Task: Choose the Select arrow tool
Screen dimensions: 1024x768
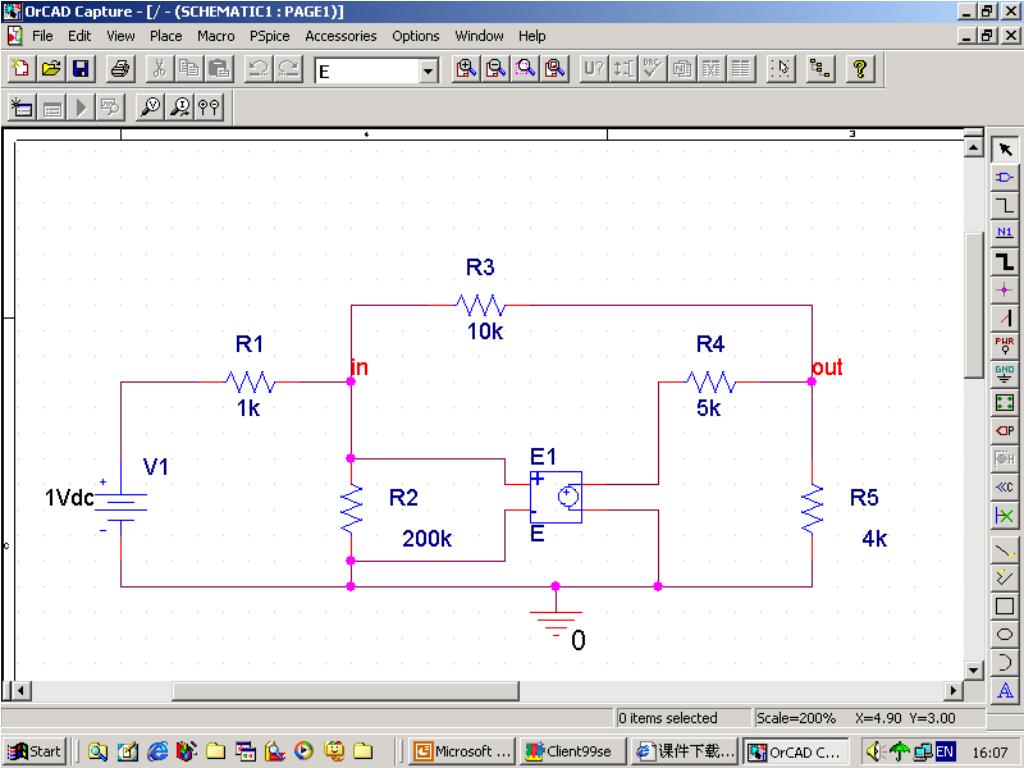Action: 1004,150
